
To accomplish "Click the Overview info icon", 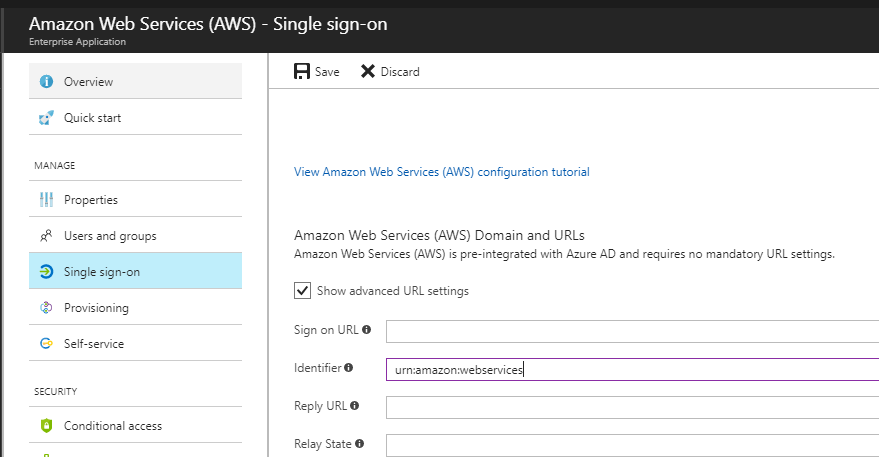I will (x=47, y=81).
